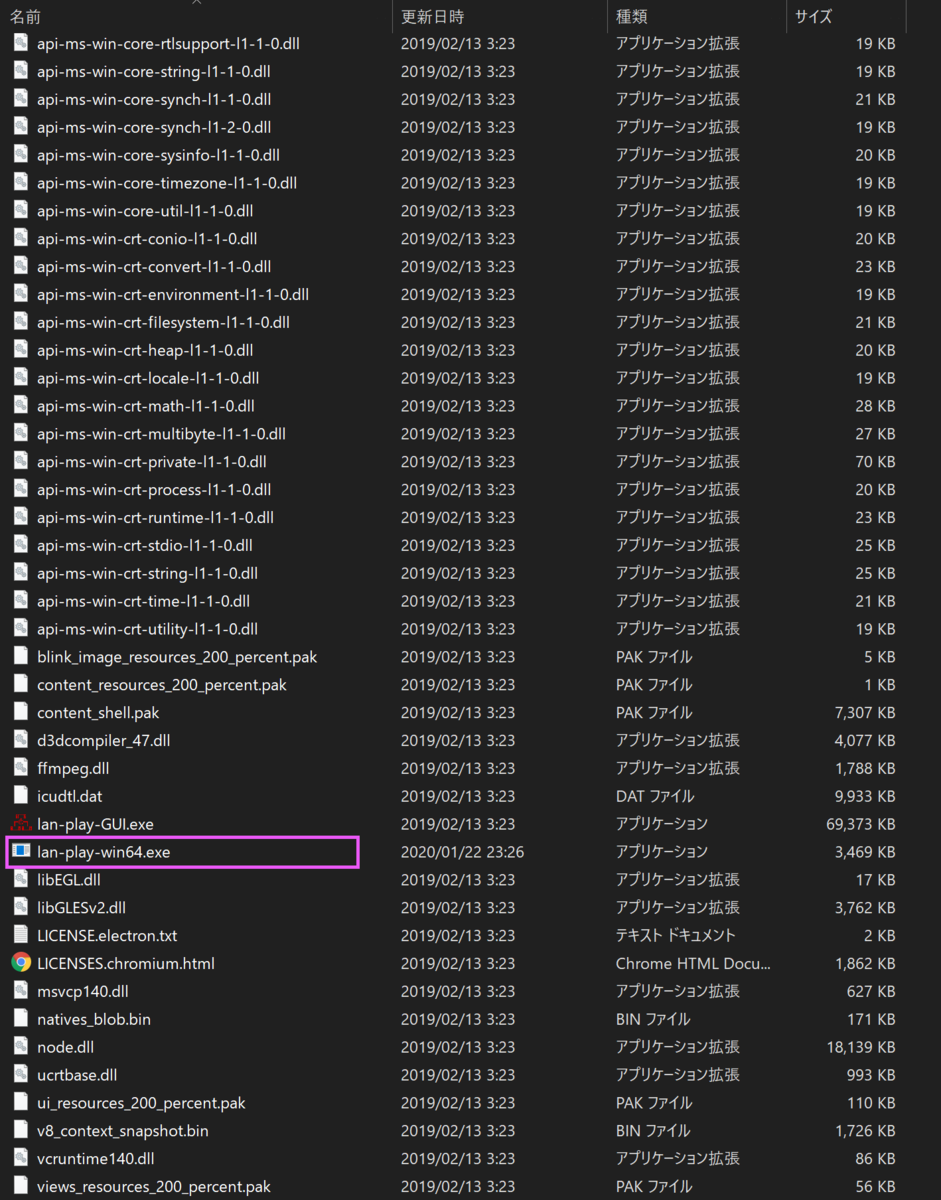941x1200 pixels.
Task: Click the DLL icon of ucrtbase.dll
Action: [x=21, y=1075]
